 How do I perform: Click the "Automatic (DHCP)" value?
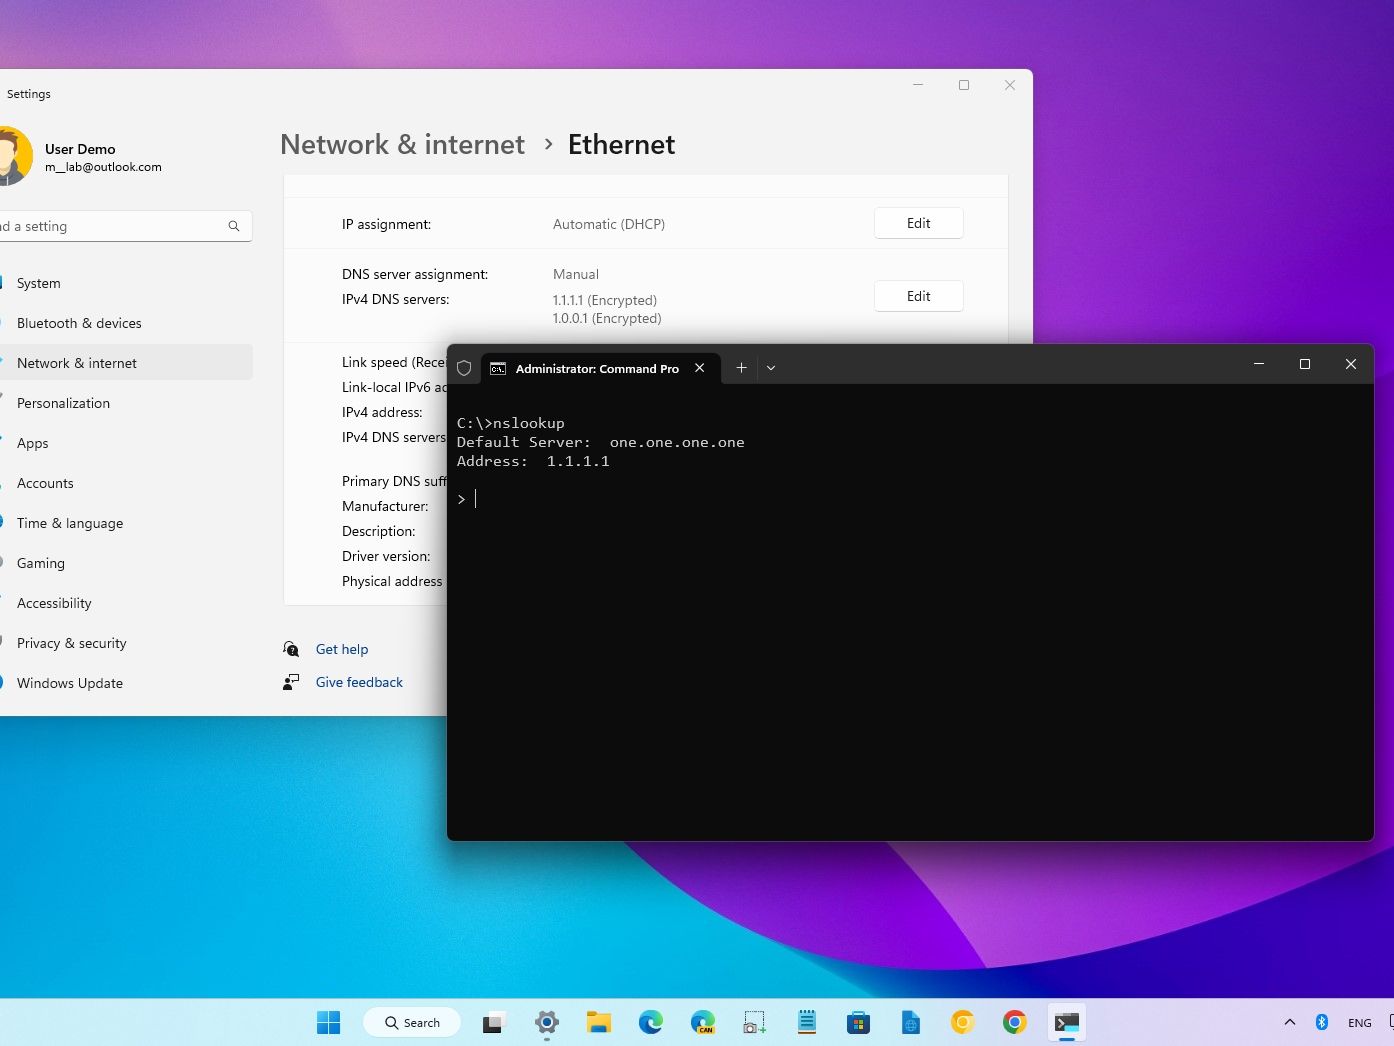[609, 224]
